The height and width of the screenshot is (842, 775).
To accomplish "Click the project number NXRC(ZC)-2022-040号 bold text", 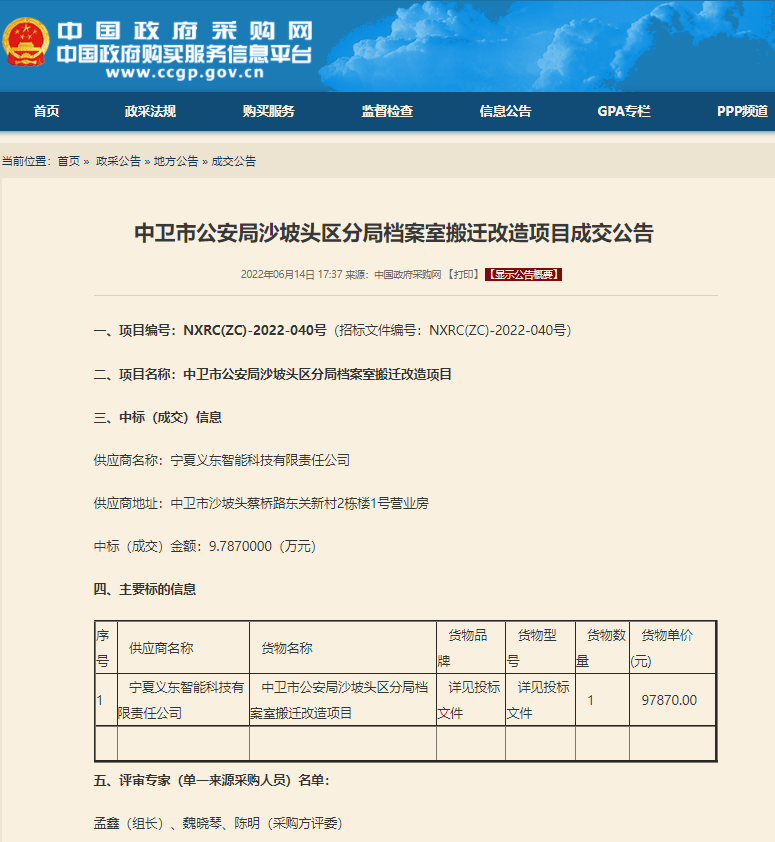I will pos(255,330).
